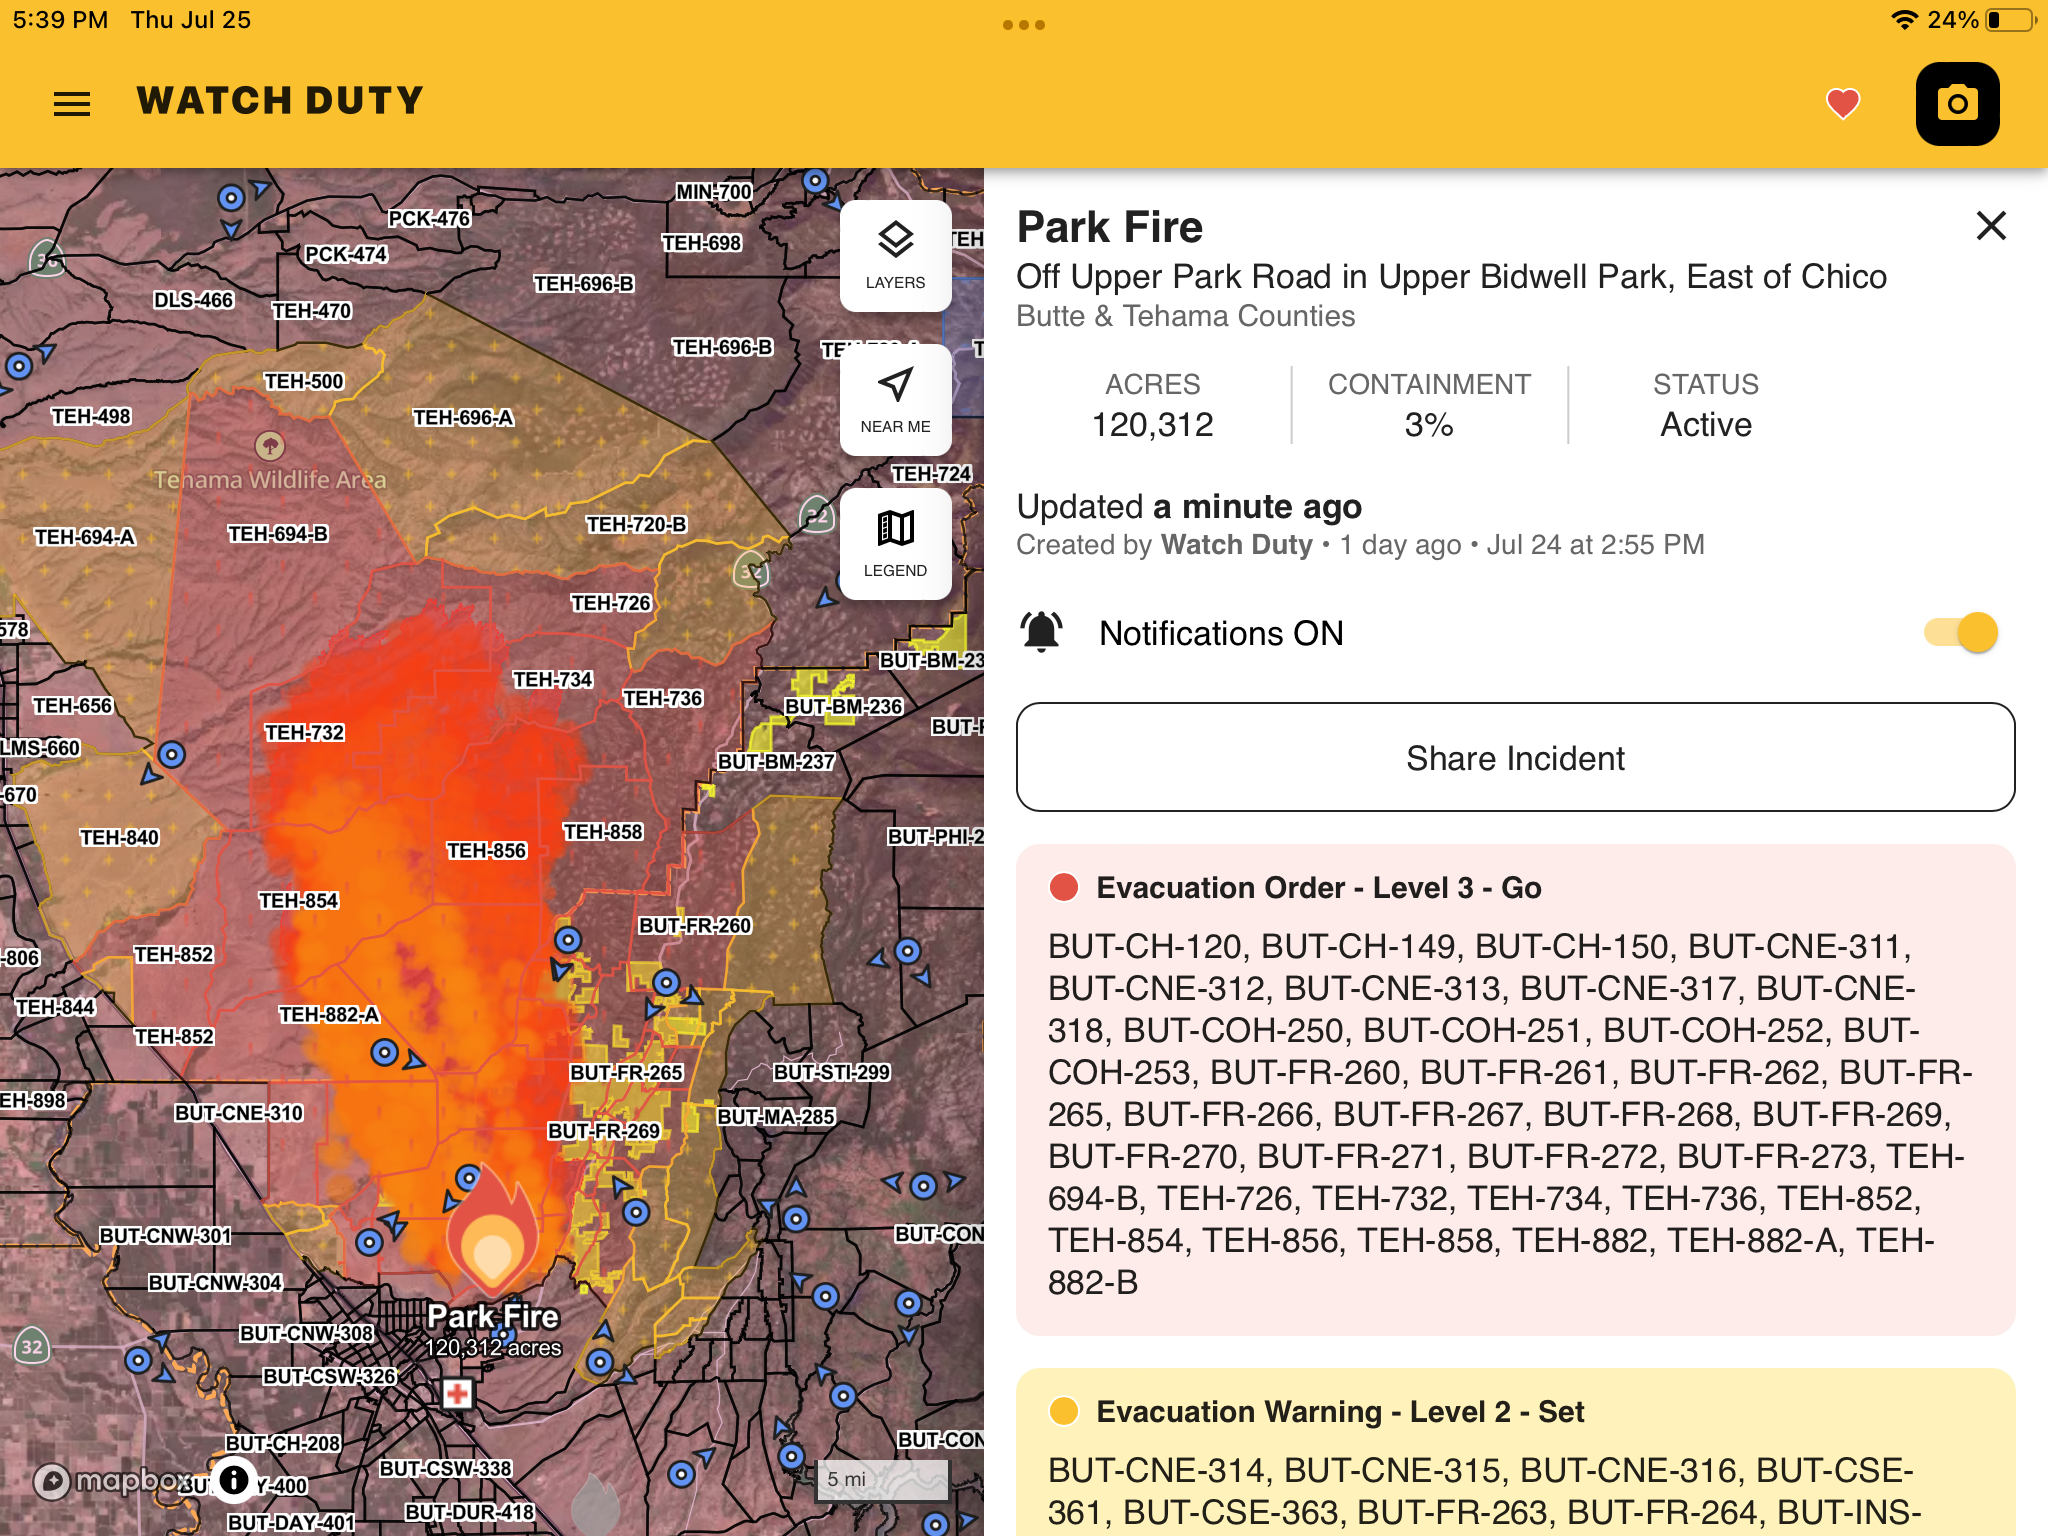2048x1536 pixels.
Task: Select the Park Fire flame marker
Action: (x=491, y=1233)
